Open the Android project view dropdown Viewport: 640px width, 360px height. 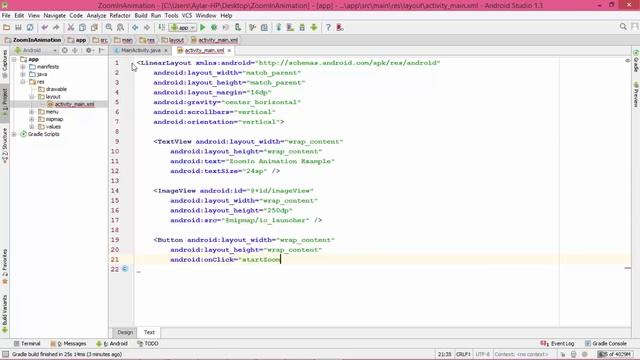pyautogui.click(x=36, y=50)
